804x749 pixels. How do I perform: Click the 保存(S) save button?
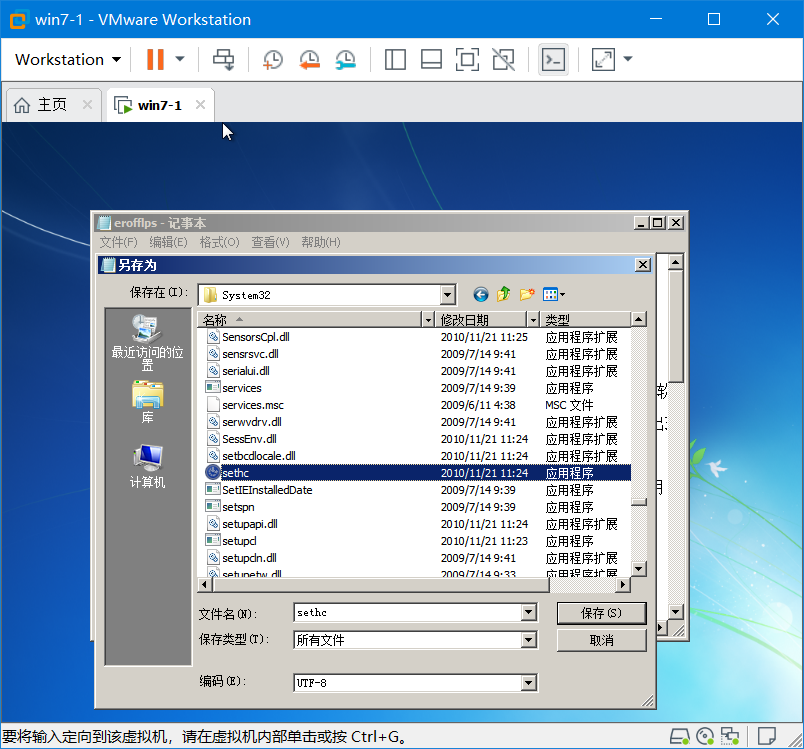(x=601, y=613)
